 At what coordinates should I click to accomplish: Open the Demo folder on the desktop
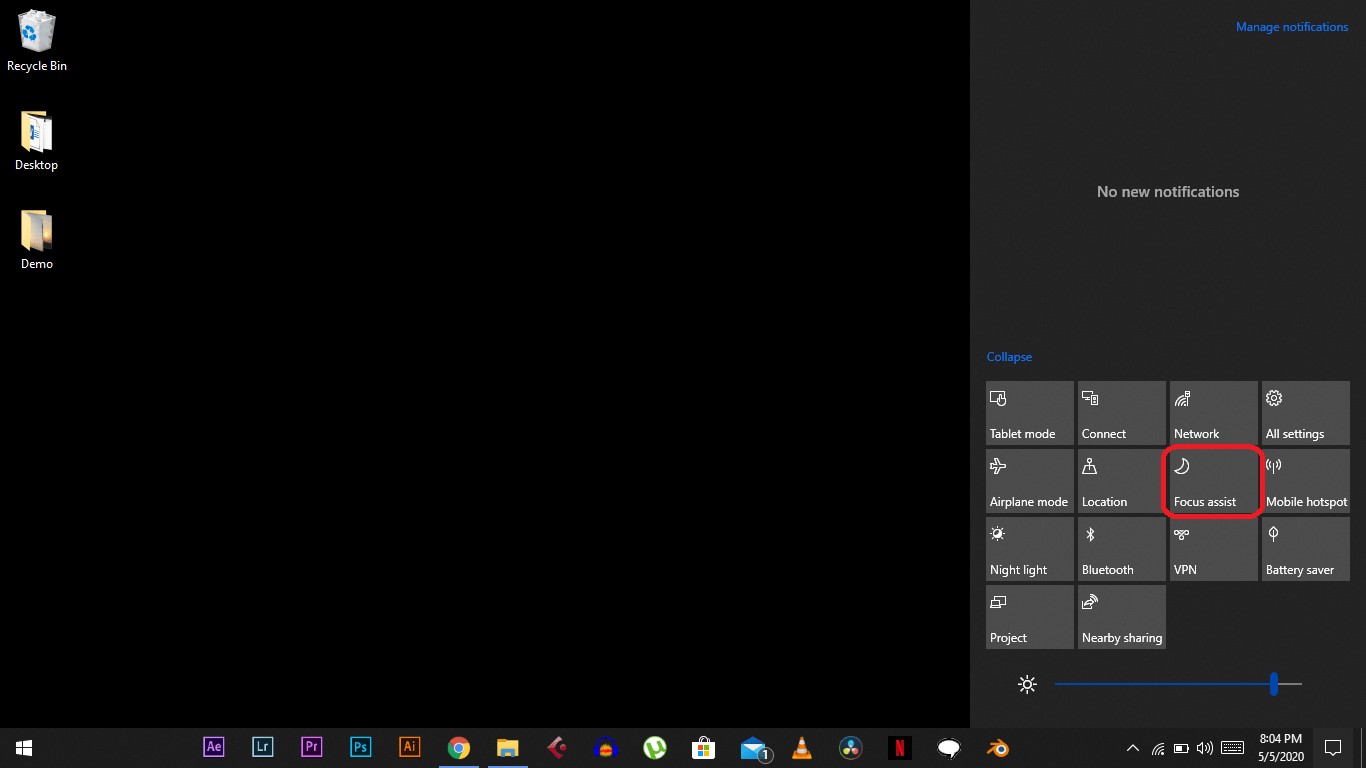pyautogui.click(x=36, y=238)
